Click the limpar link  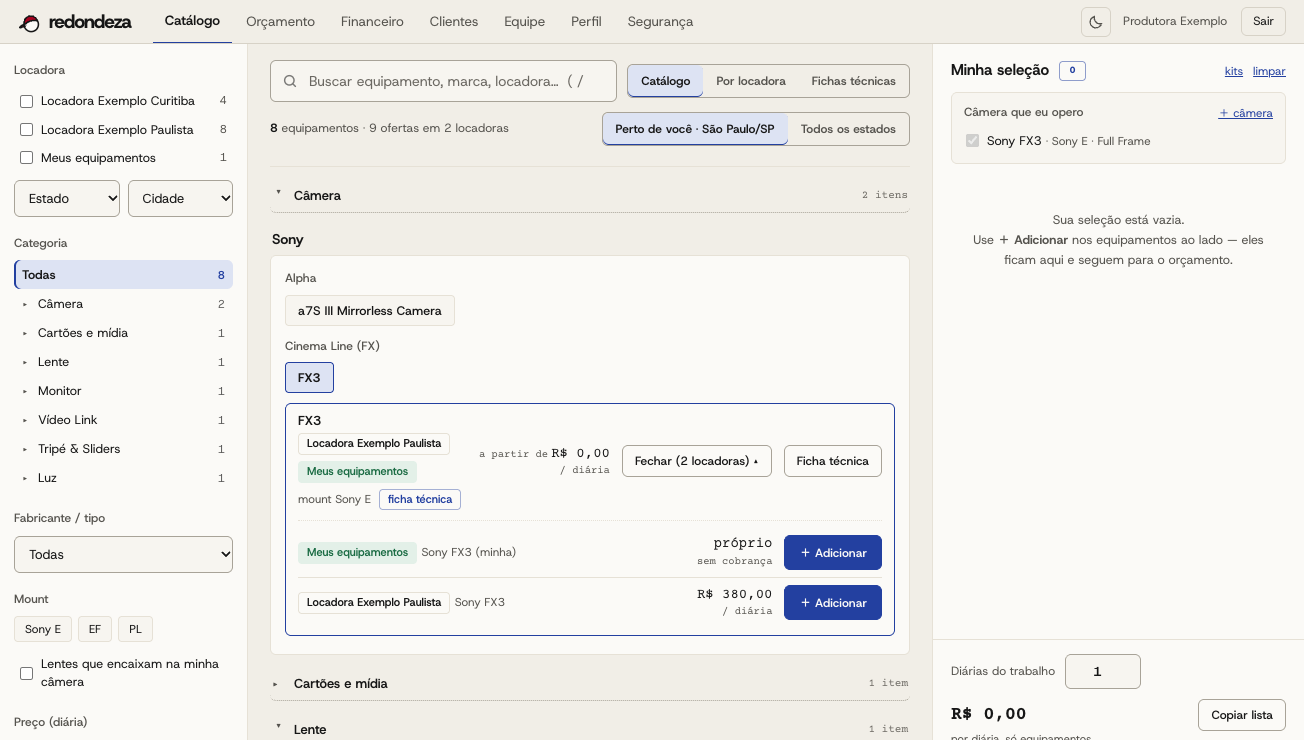pyautogui.click(x=1269, y=71)
